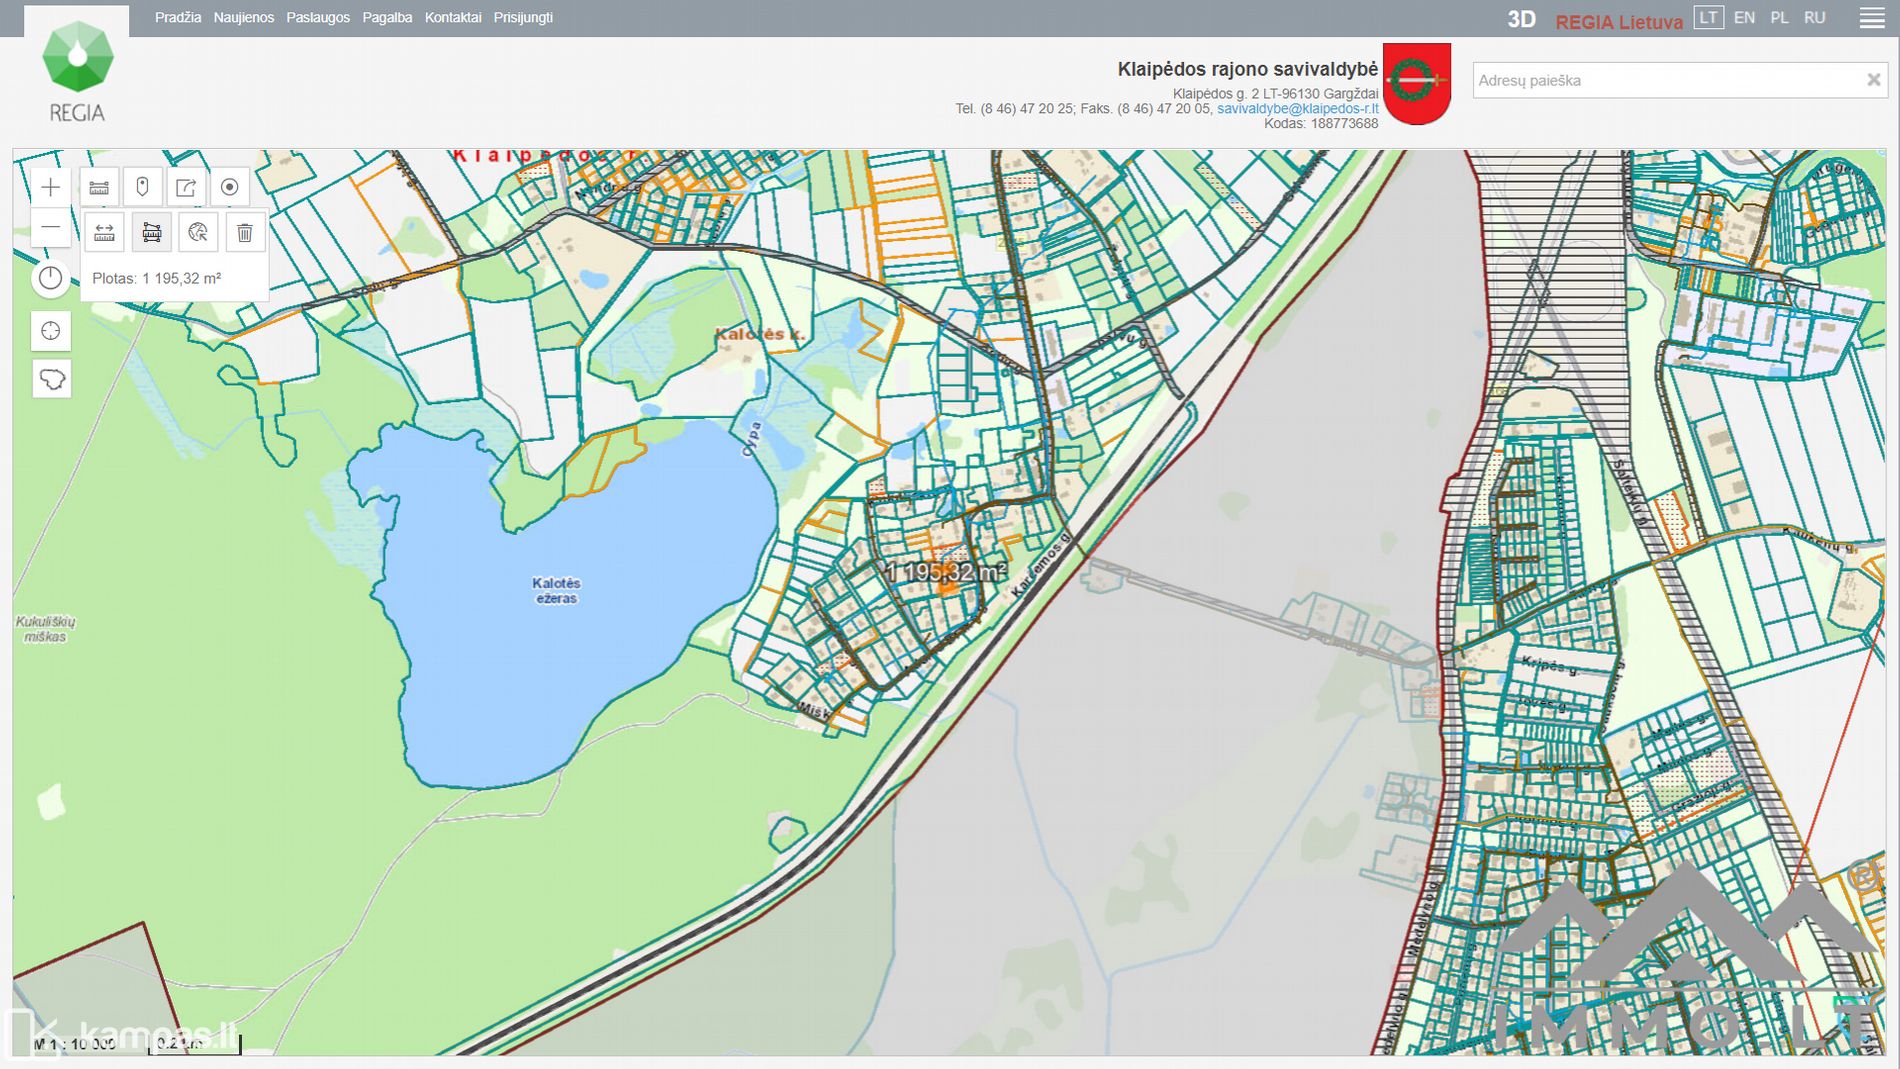Reset map rotation with compass button
Image resolution: width=1900 pixels, height=1069 pixels.
pyautogui.click(x=51, y=279)
